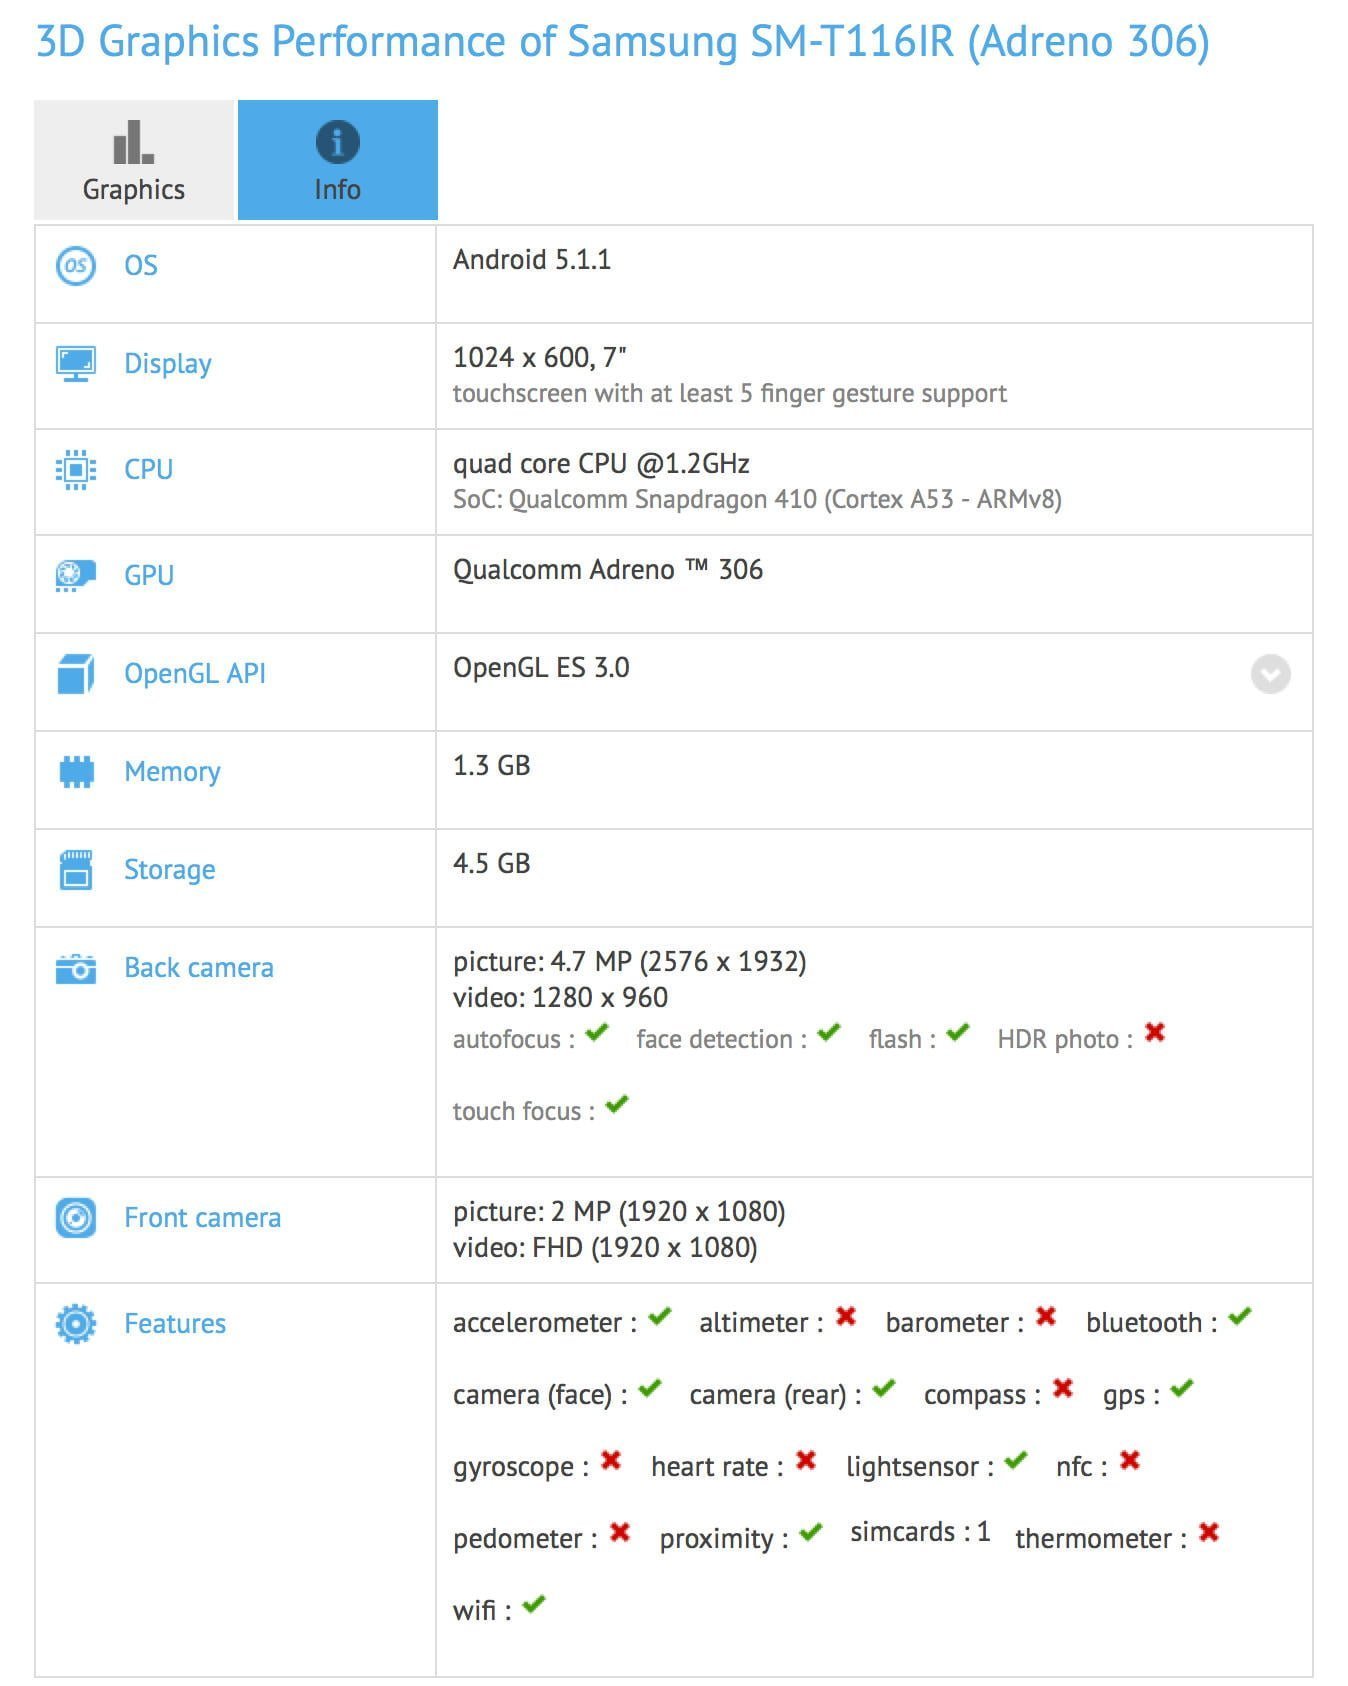Click the '4.5 GB' storage value
Screen dimensions: 1348x1686
coord(492,864)
